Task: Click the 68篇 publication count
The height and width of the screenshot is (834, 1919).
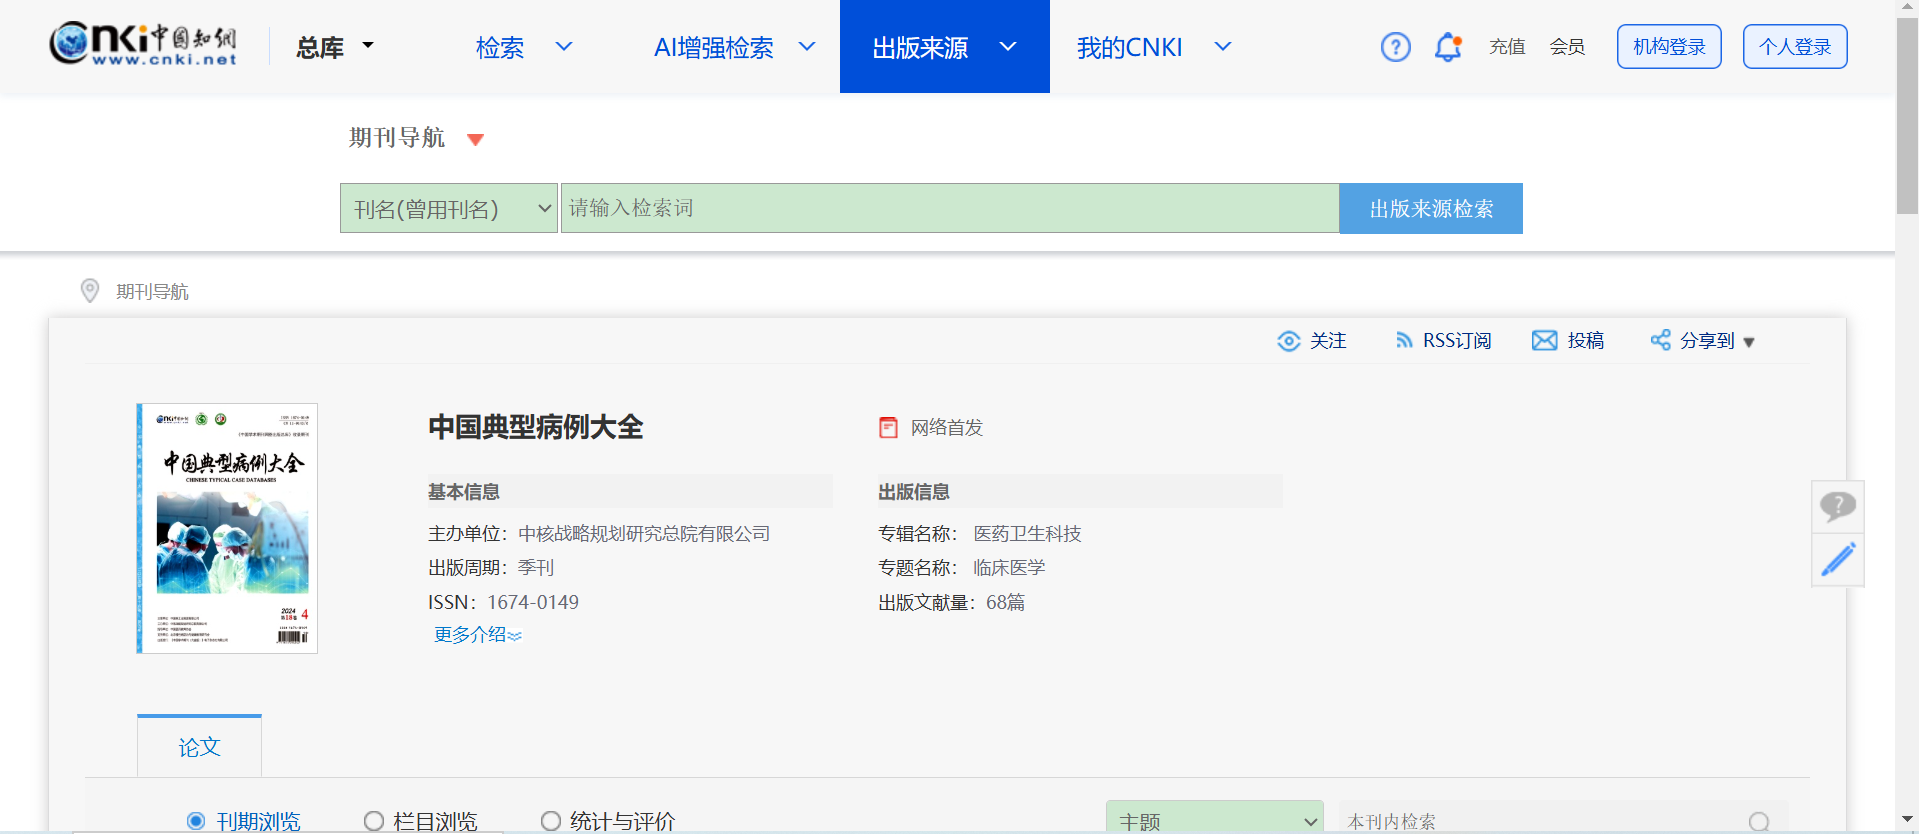Action: 1005,602
